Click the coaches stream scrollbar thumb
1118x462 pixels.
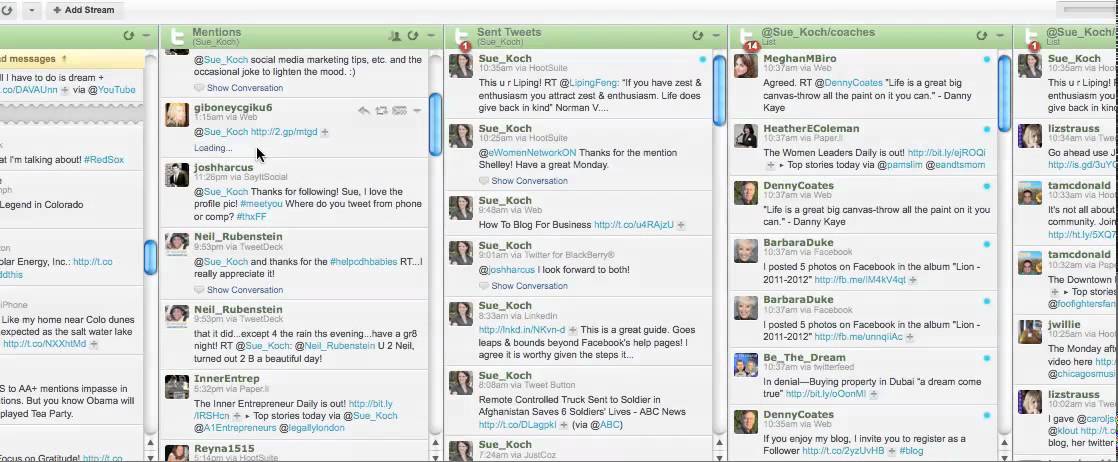pyautogui.click(x=1004, y=93)
